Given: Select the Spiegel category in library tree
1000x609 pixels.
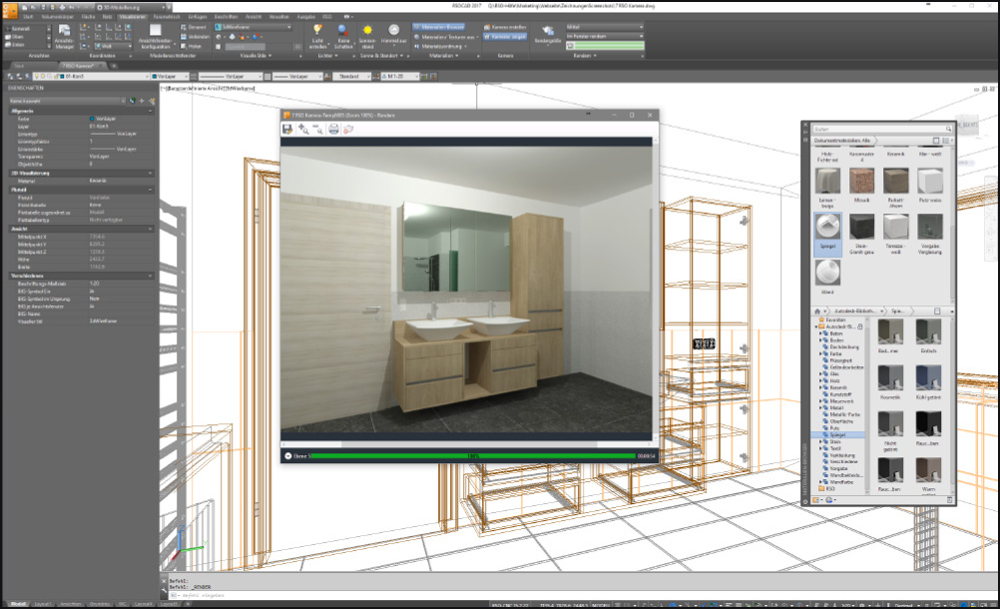Looking at the screenshot, I should [835, 437].
